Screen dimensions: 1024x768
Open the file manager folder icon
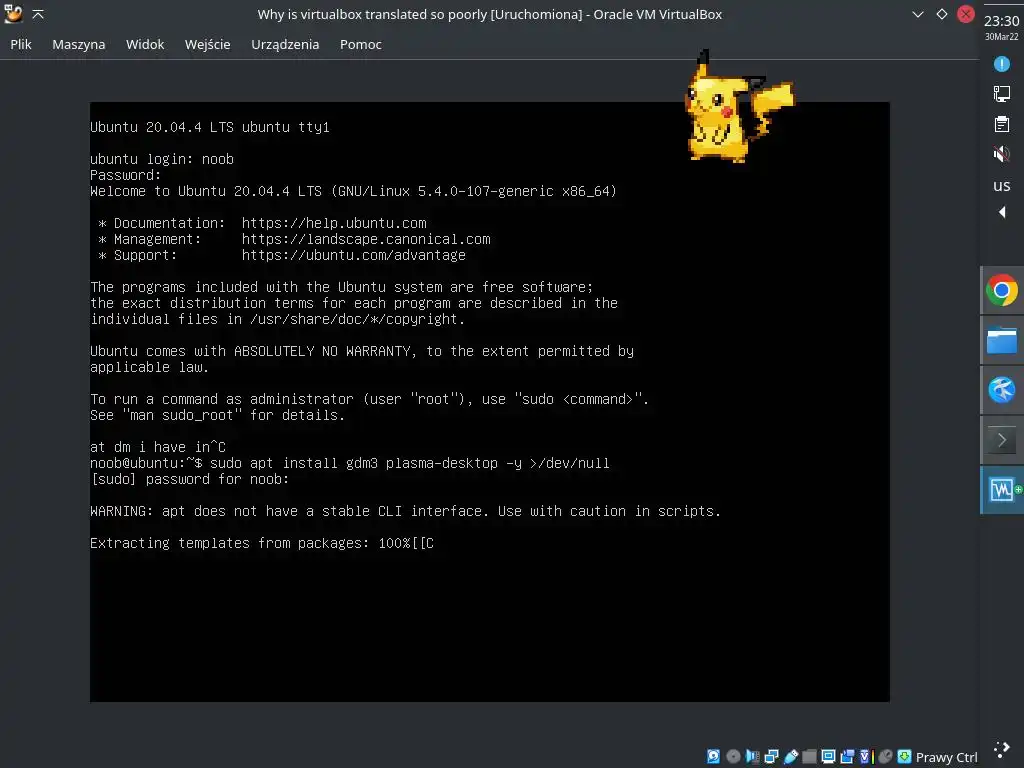coord(1001,340)
